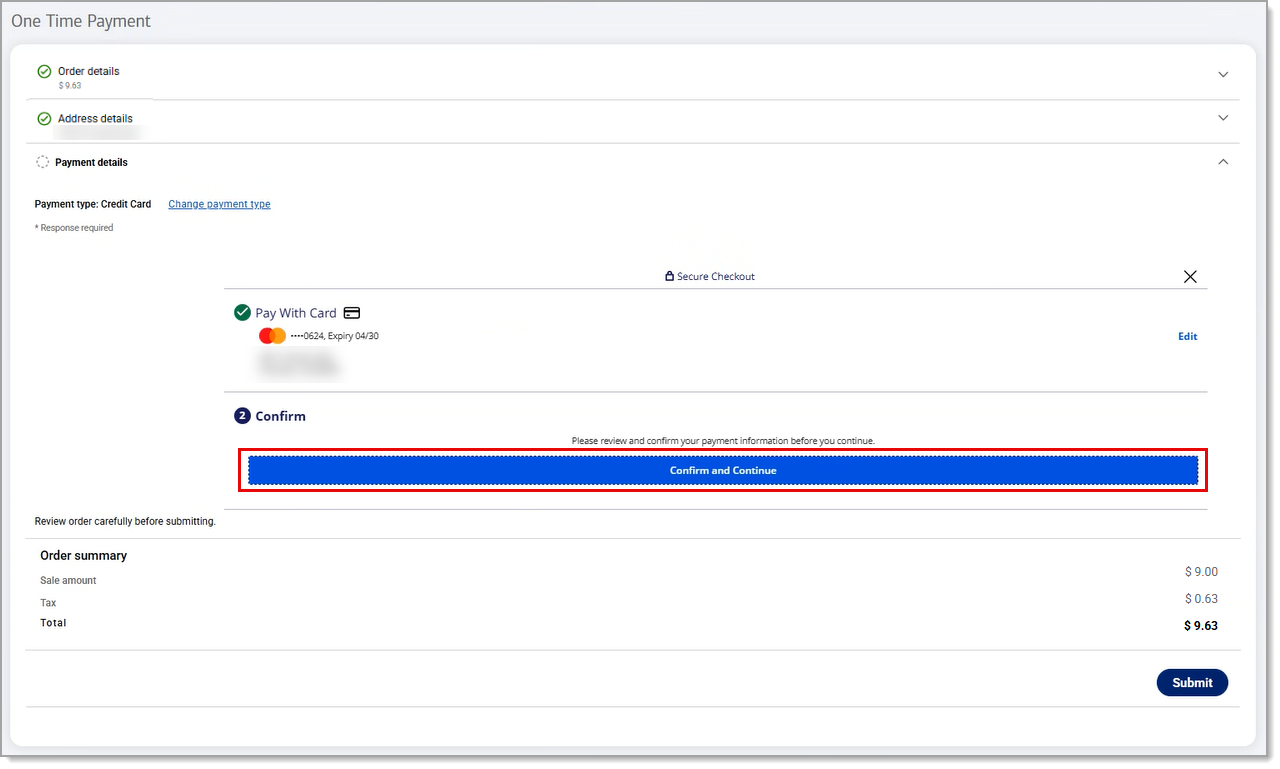Click the green check next to Pay With Card

[x=242, y=313]
